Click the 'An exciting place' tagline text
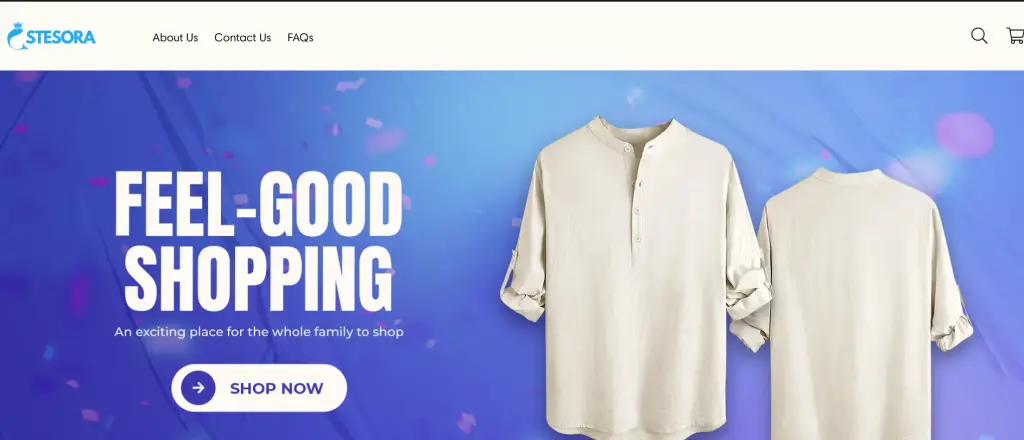The width and height of the screenshot is (1024, 440). tap(259, 332)
